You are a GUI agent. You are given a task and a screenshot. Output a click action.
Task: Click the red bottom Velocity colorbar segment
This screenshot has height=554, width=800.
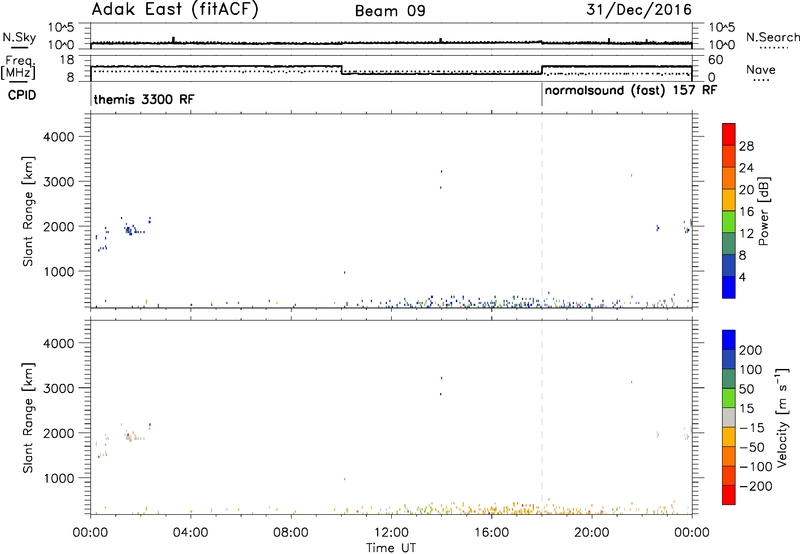pyautogui.click(x=729, y=495)
